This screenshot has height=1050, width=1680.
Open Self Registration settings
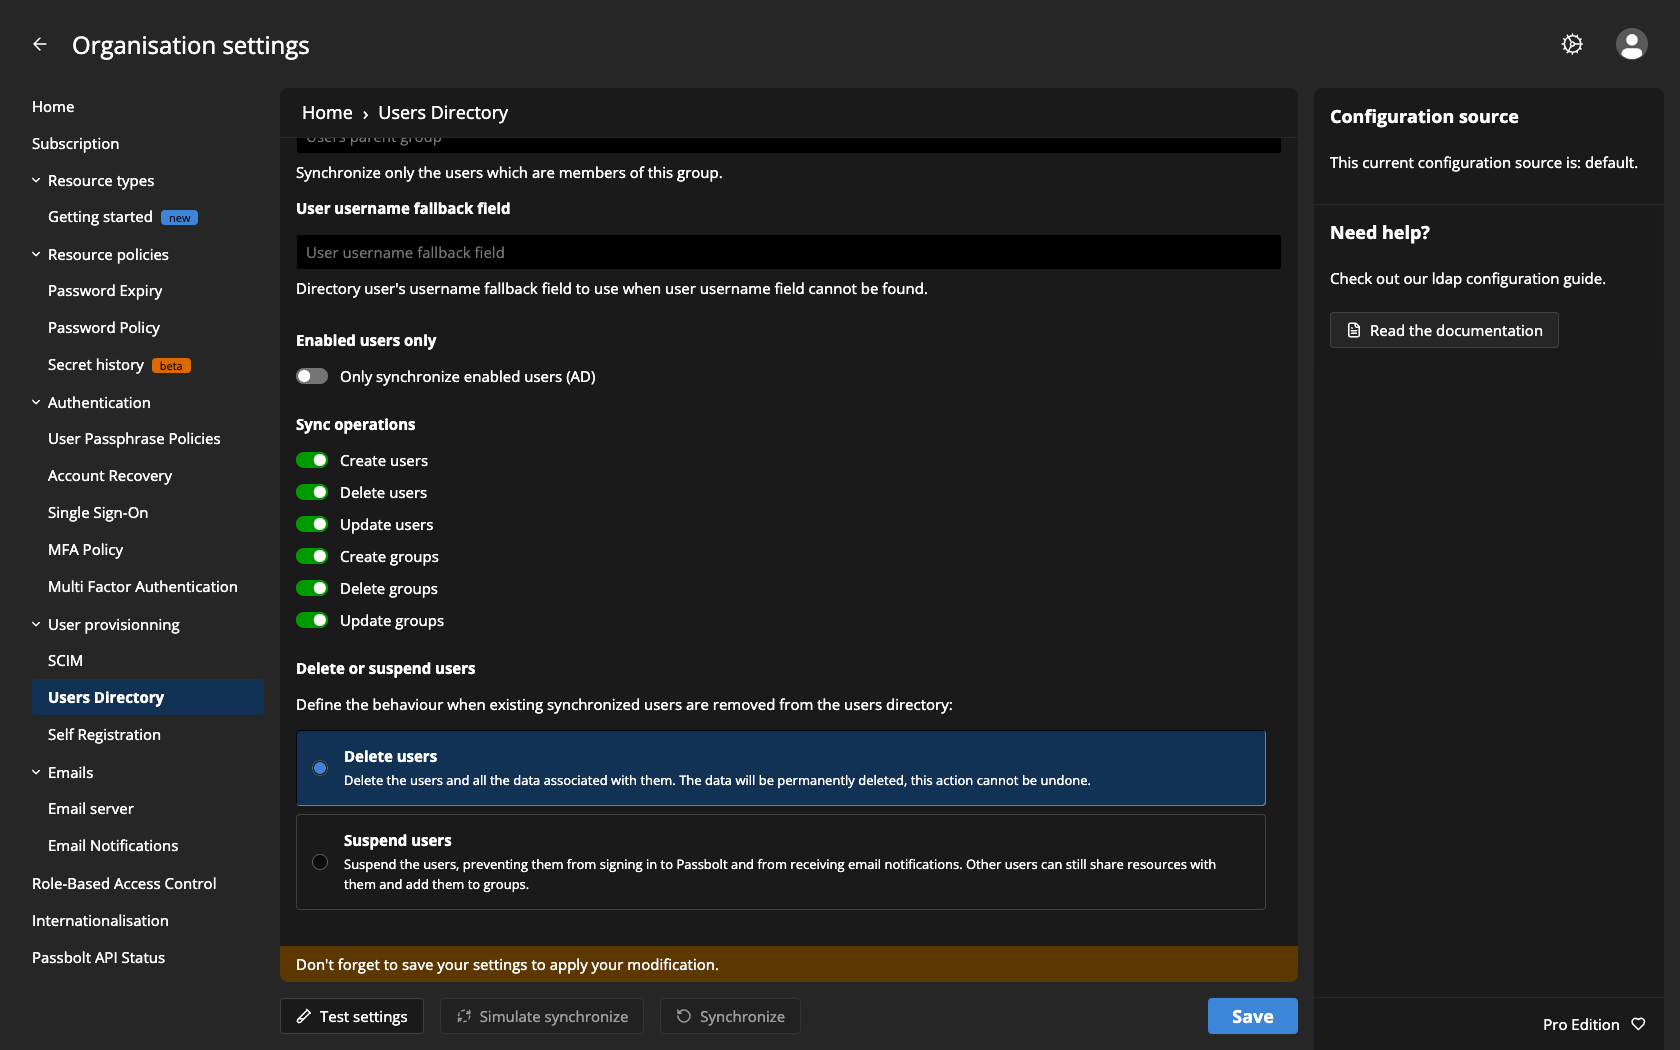pos(104,734)
